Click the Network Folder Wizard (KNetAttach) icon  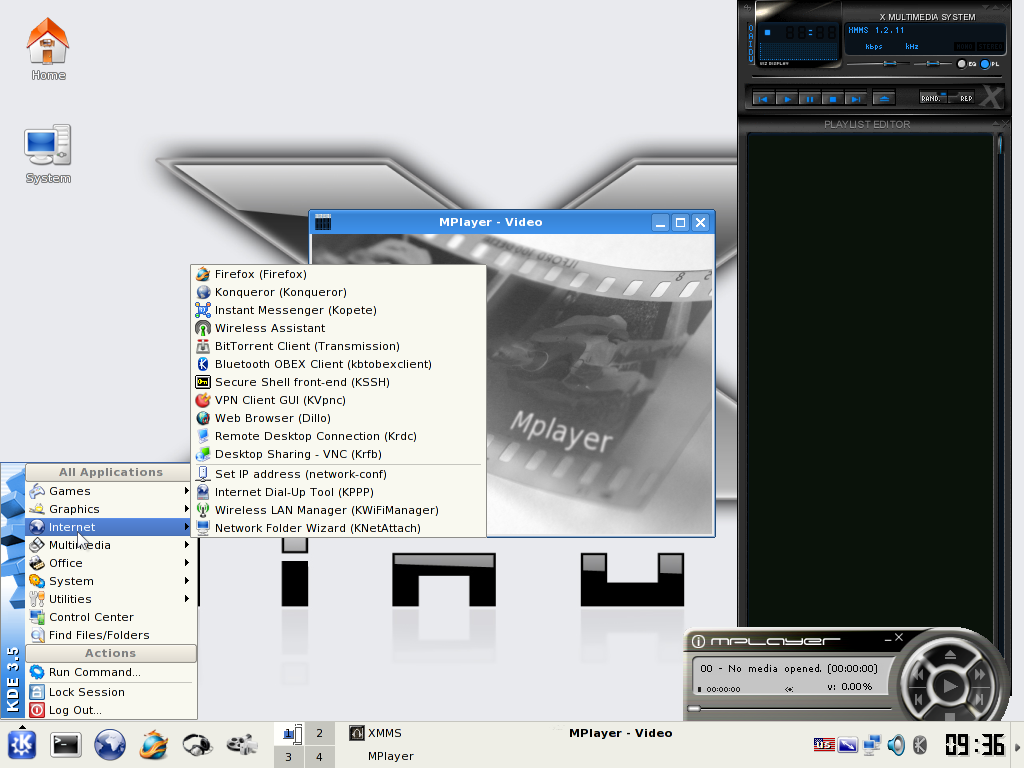[x=203, y=528]
